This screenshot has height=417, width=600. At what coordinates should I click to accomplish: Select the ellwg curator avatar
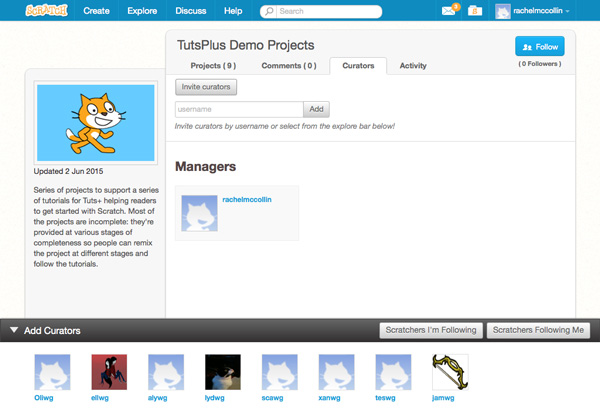109,372
